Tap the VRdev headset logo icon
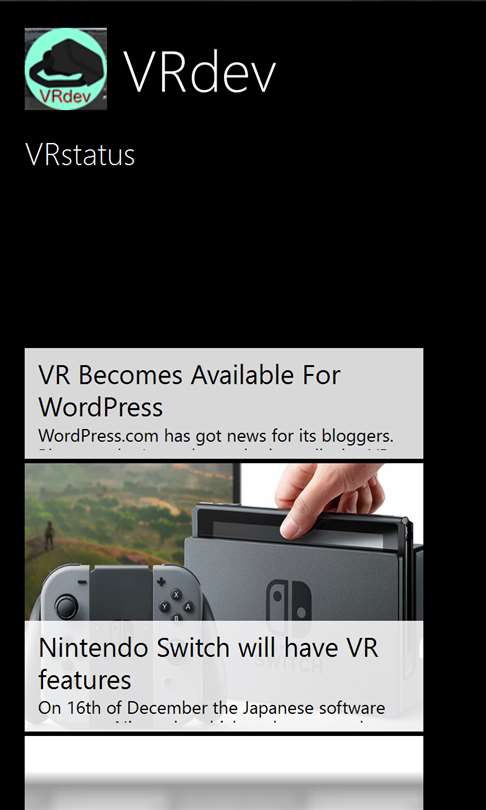Screen dimensions: 486x810 click(x=66, y=69)
